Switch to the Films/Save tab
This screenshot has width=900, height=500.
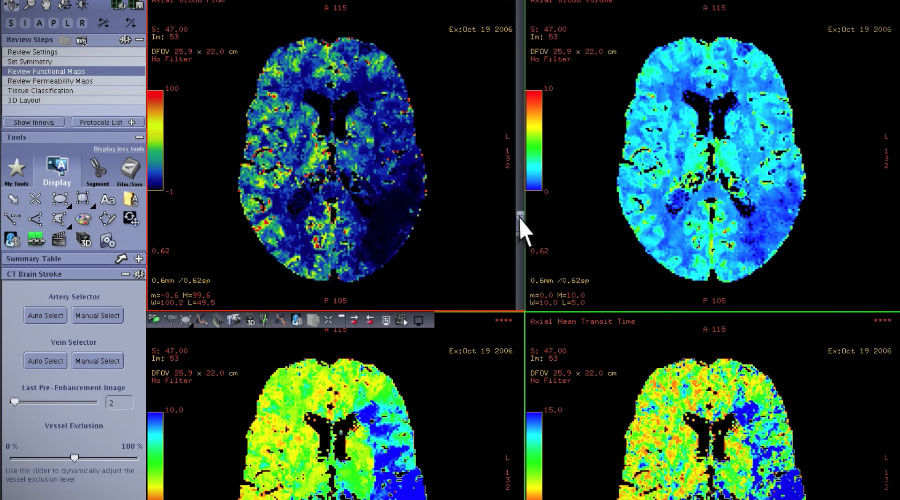coord(130,171)
